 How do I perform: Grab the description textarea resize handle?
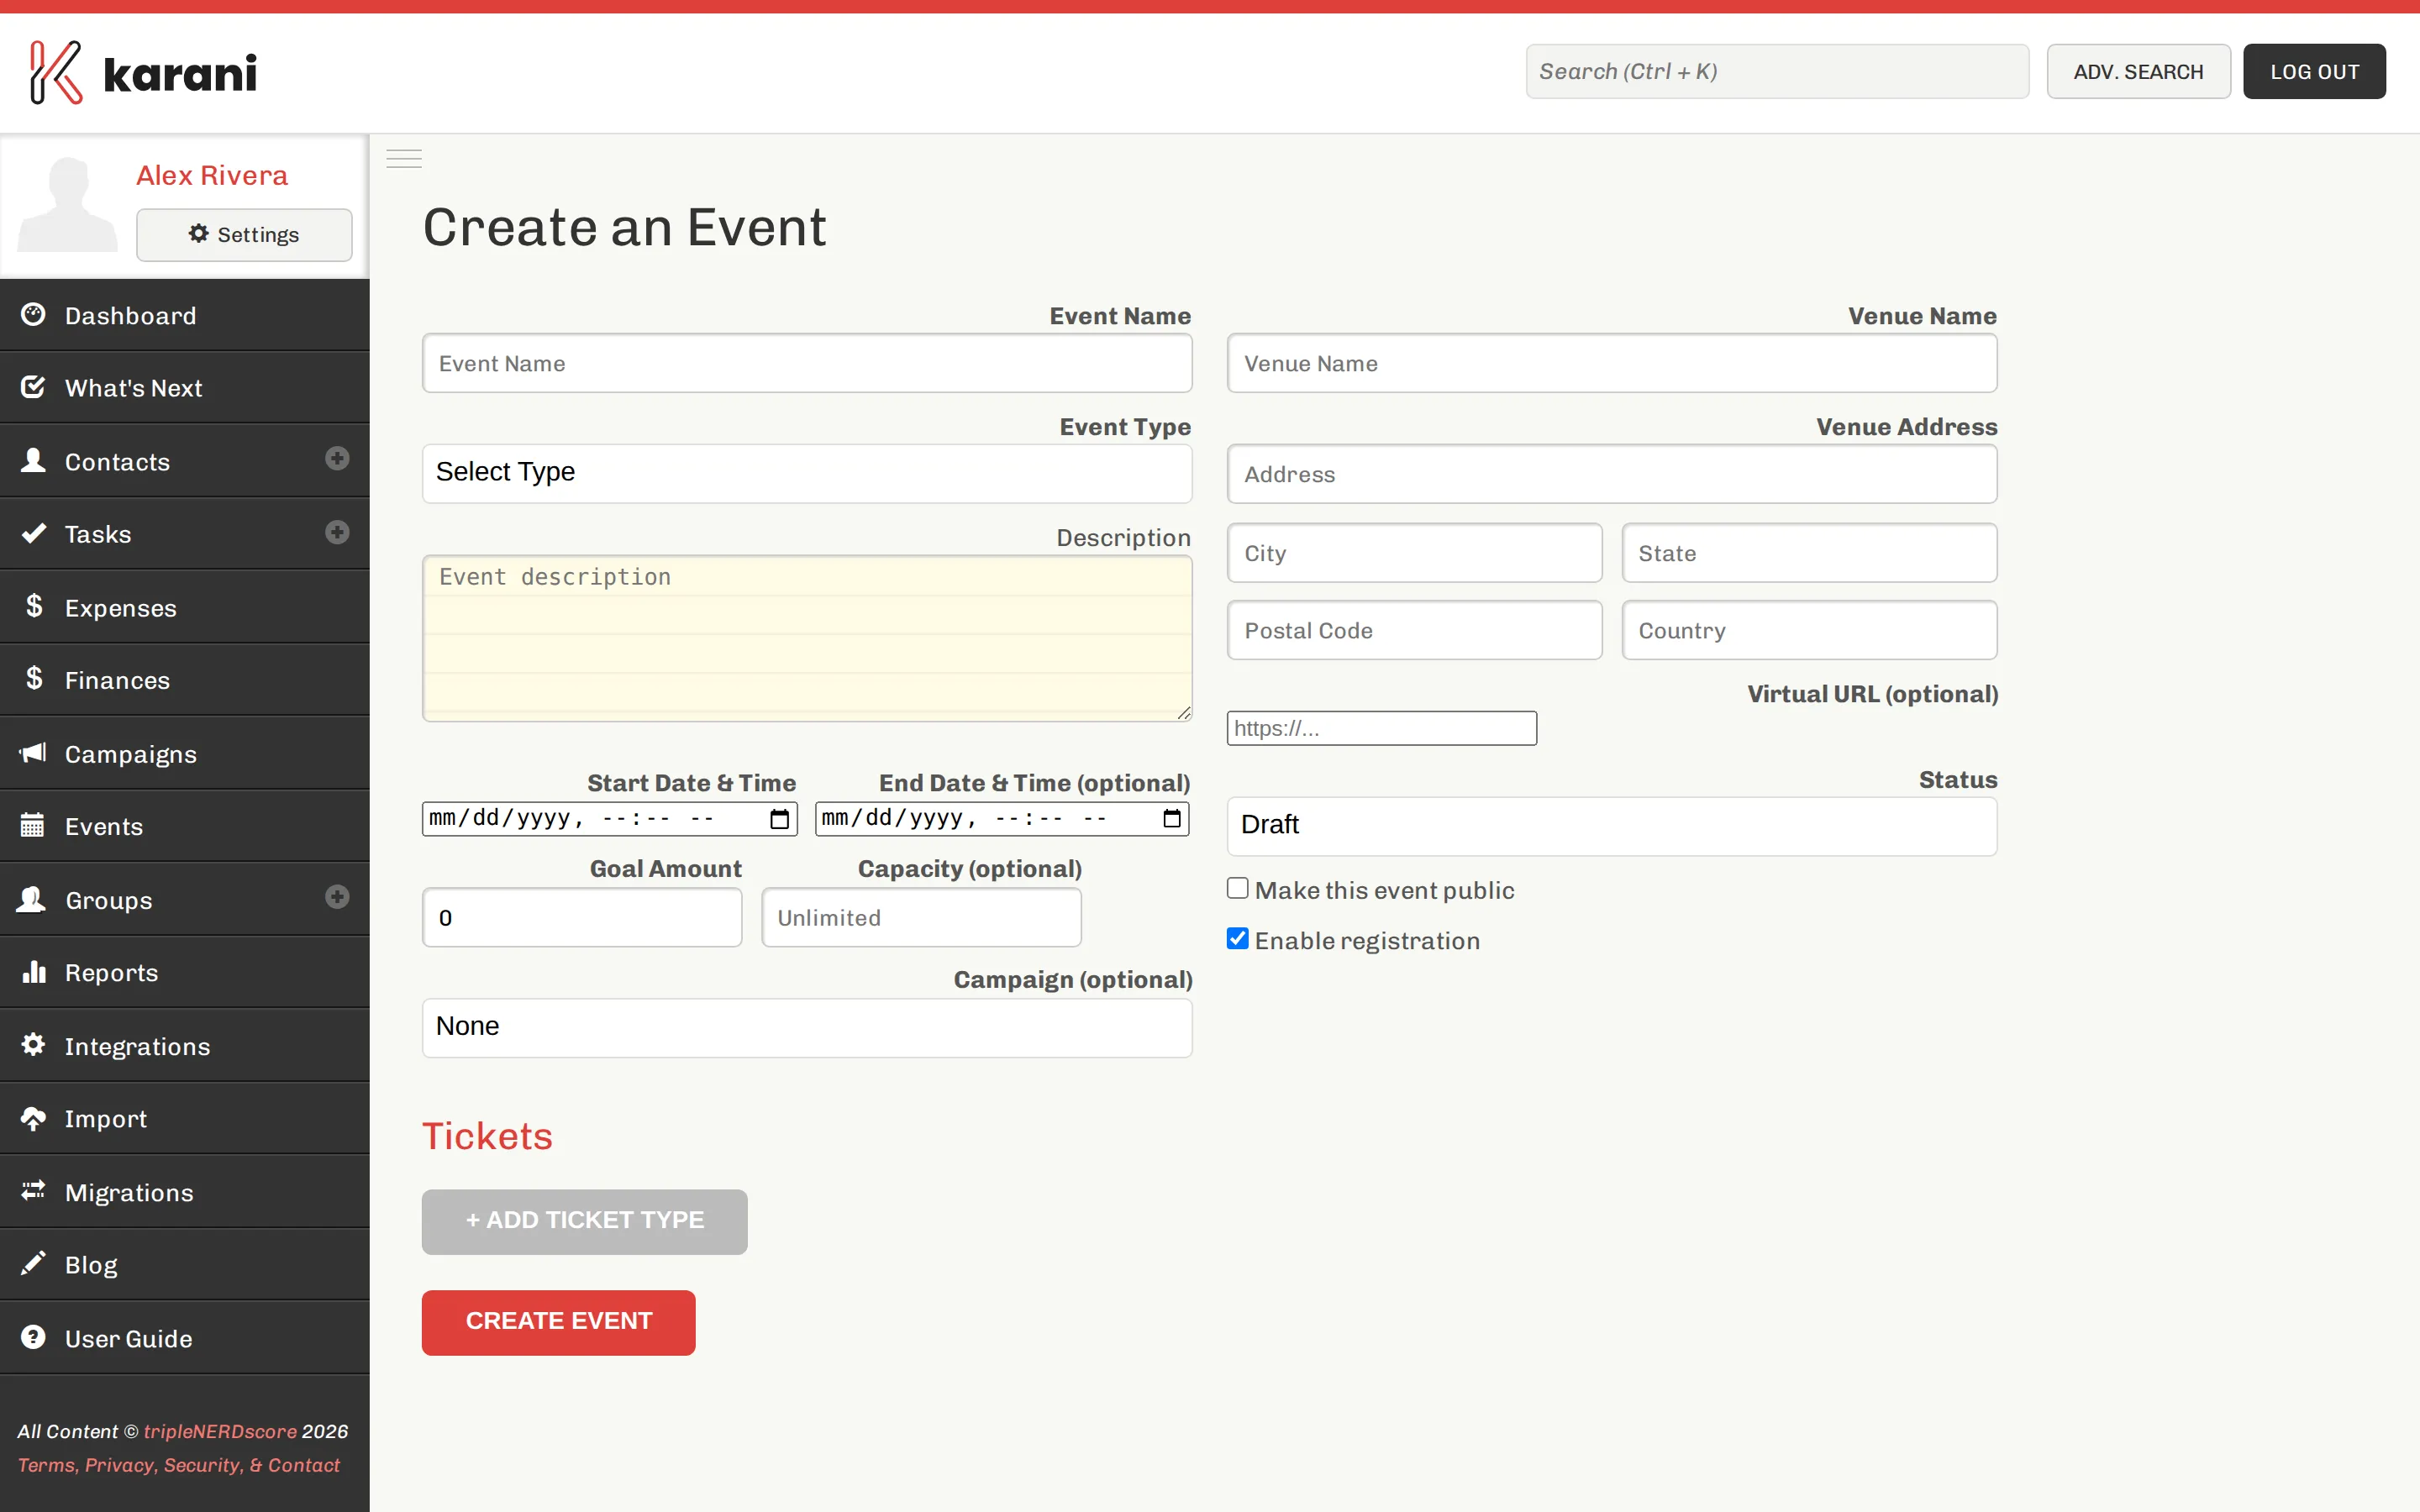click(1184, 713)
